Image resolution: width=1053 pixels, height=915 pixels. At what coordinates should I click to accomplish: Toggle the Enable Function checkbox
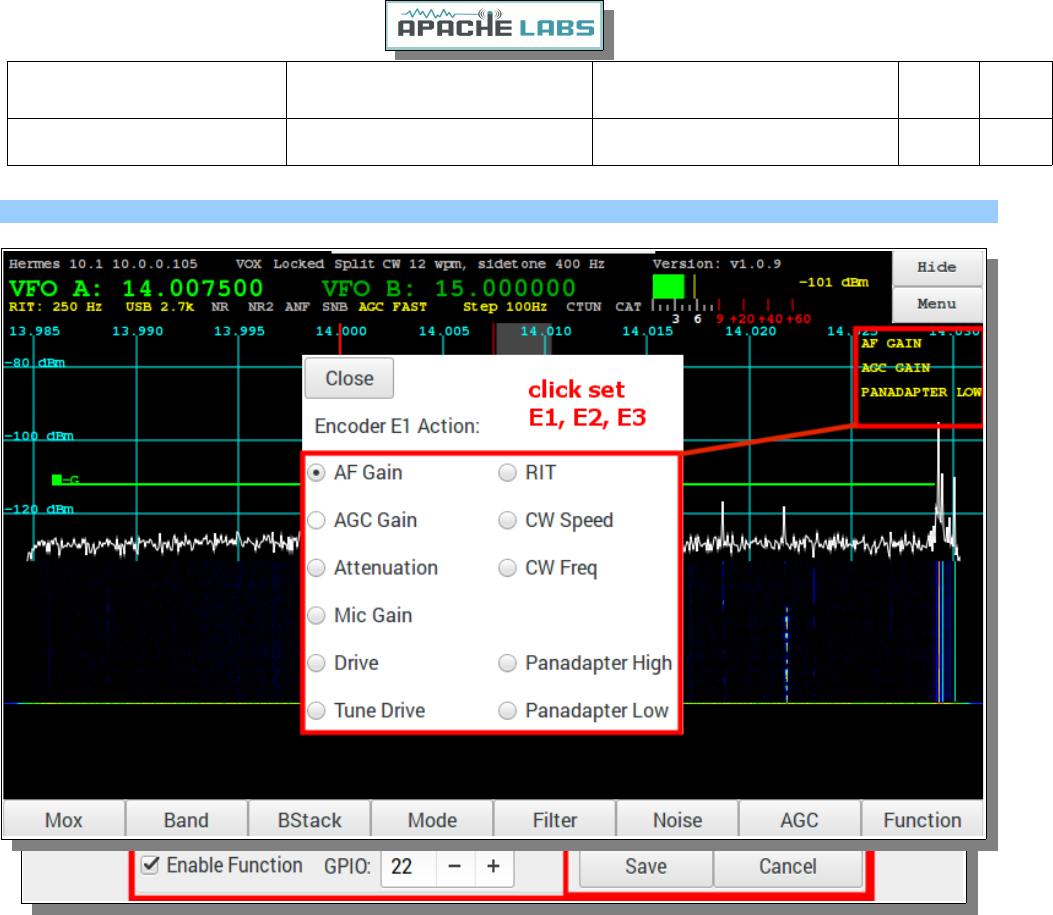pos(150,865)
